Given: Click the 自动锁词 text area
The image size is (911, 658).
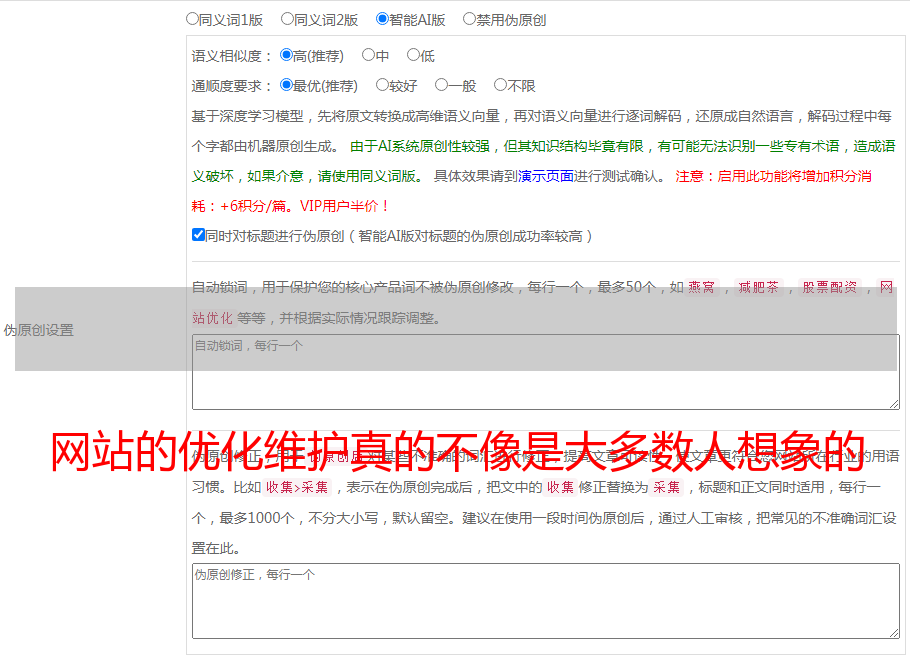Looking at the screenshot, I should [546, 372].
